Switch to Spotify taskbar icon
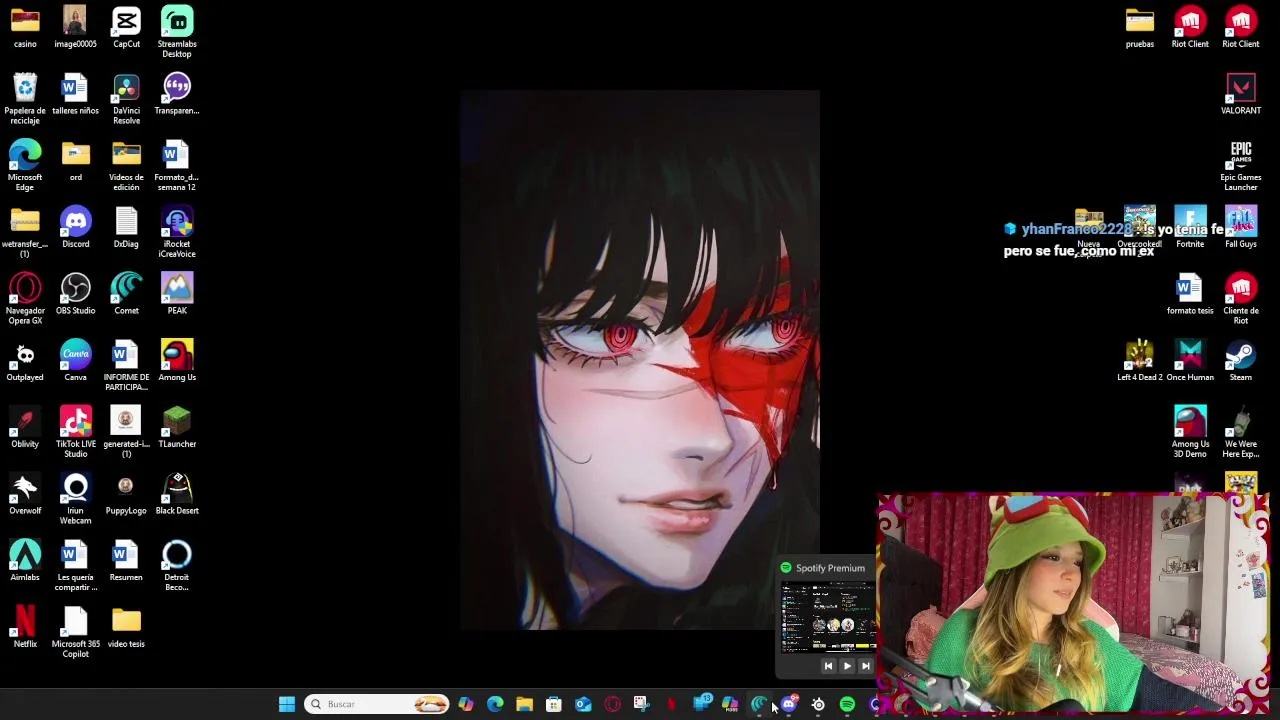The height and width of the screenshot is (720, 1280). click(847, 704)
